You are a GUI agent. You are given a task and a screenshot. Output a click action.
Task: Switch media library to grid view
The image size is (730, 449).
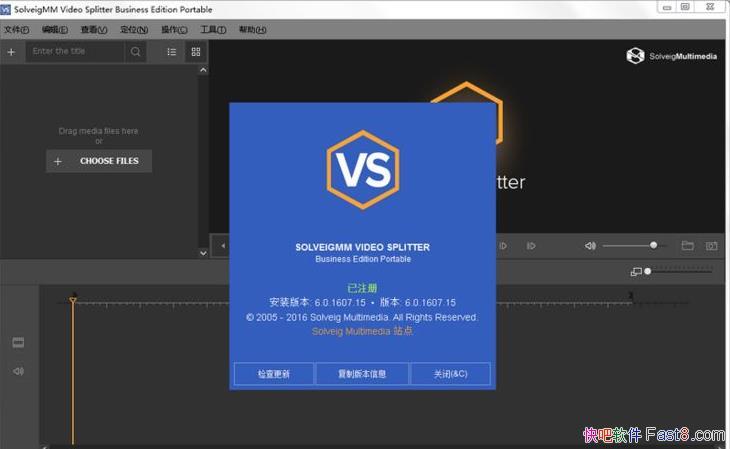(196, 52)
